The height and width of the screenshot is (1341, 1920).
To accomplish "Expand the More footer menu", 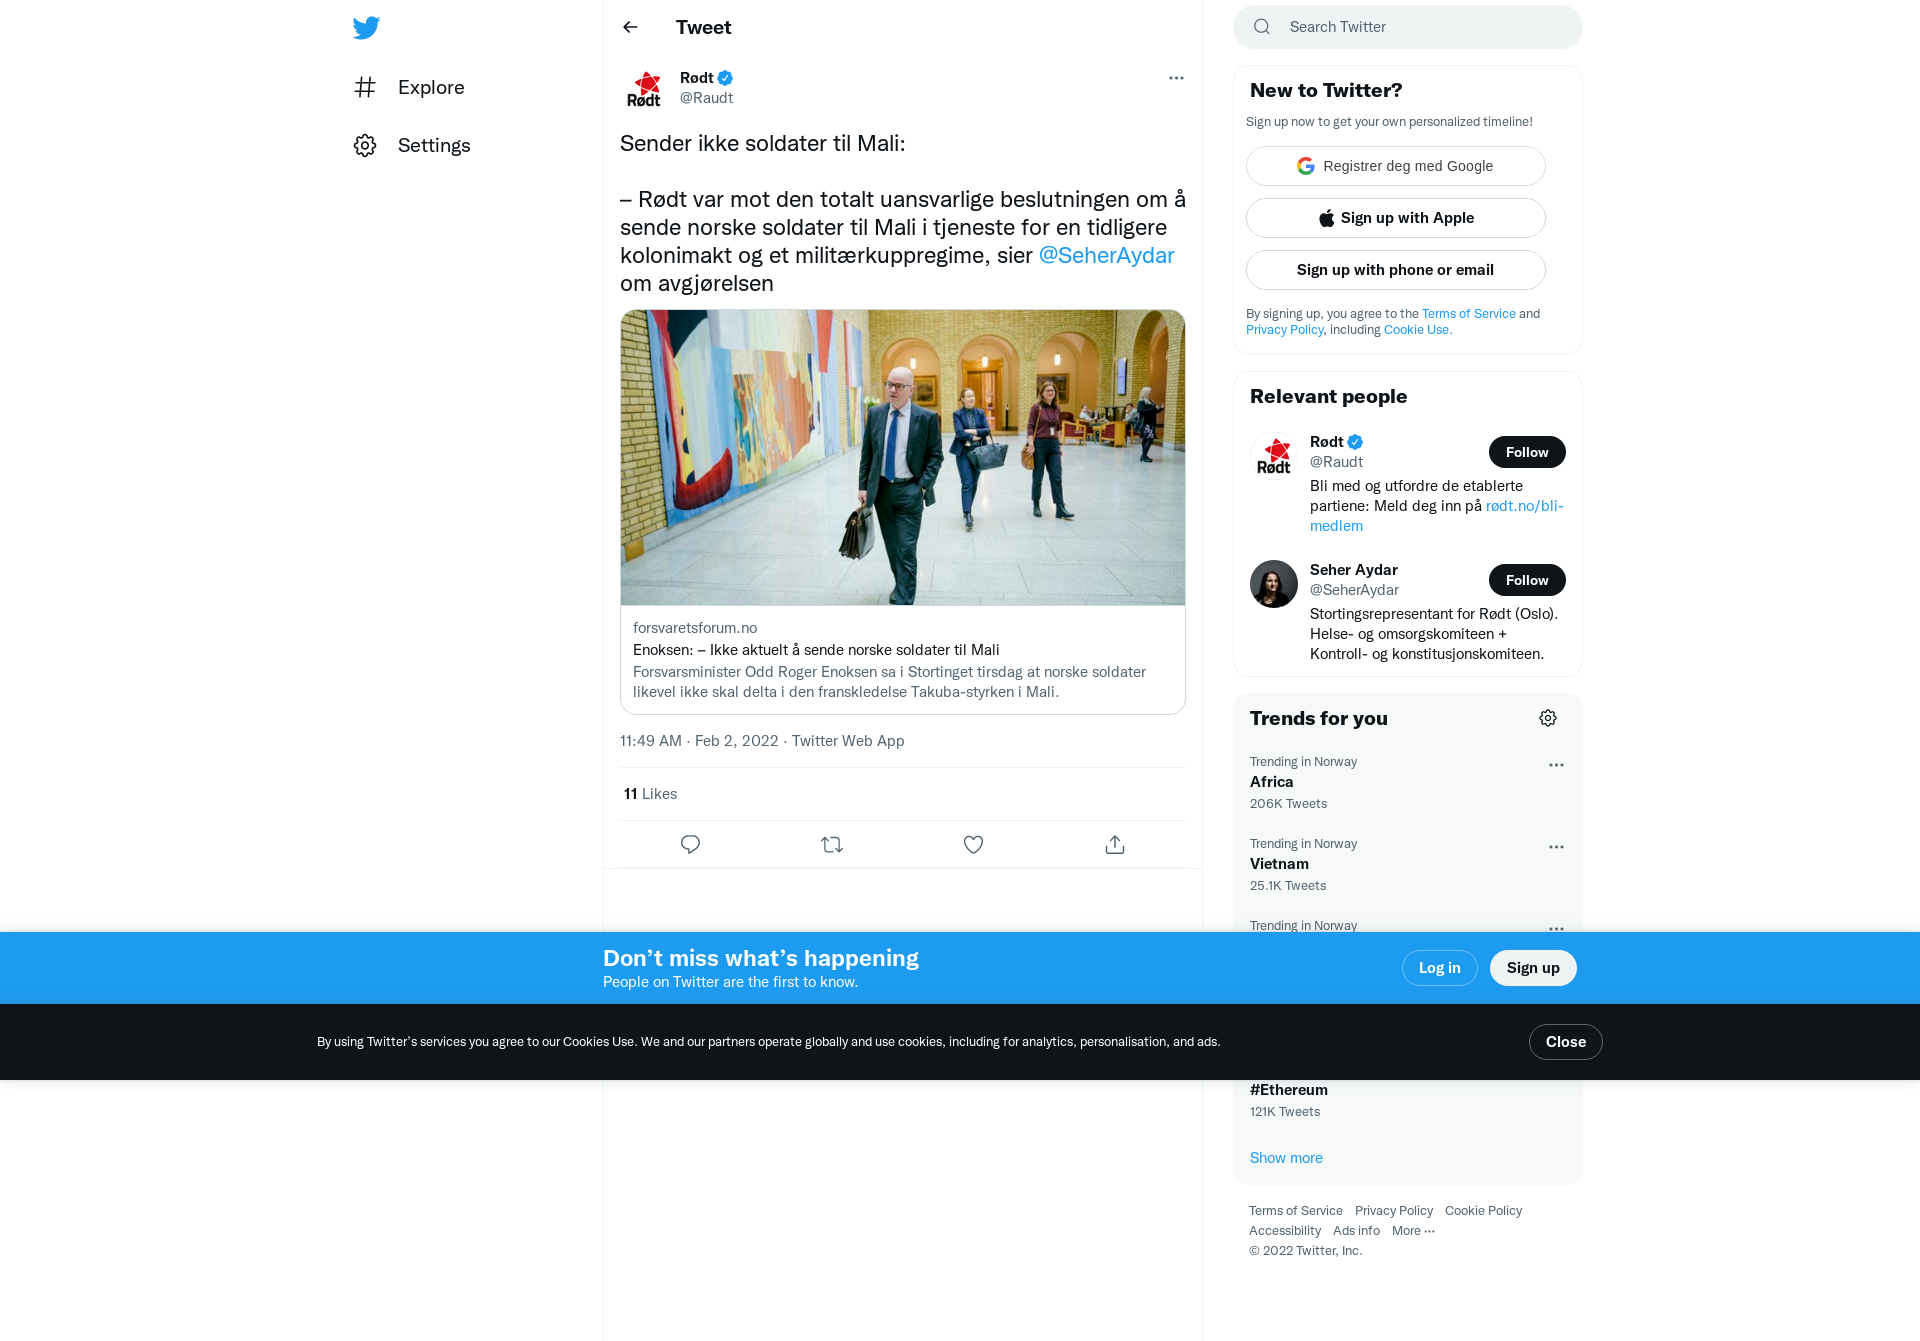I will tap(1413, 1231).
